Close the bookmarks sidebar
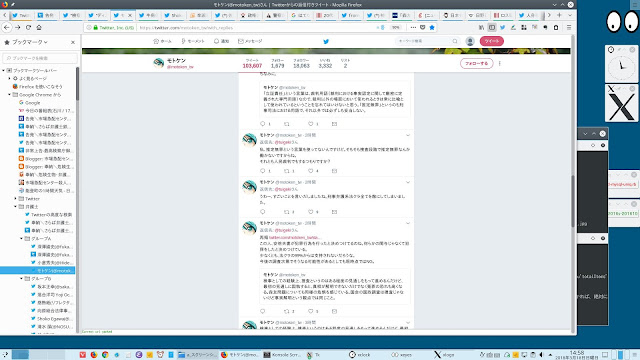The height and width of the screenshot is (360, 640). click(x=73, y=42)
